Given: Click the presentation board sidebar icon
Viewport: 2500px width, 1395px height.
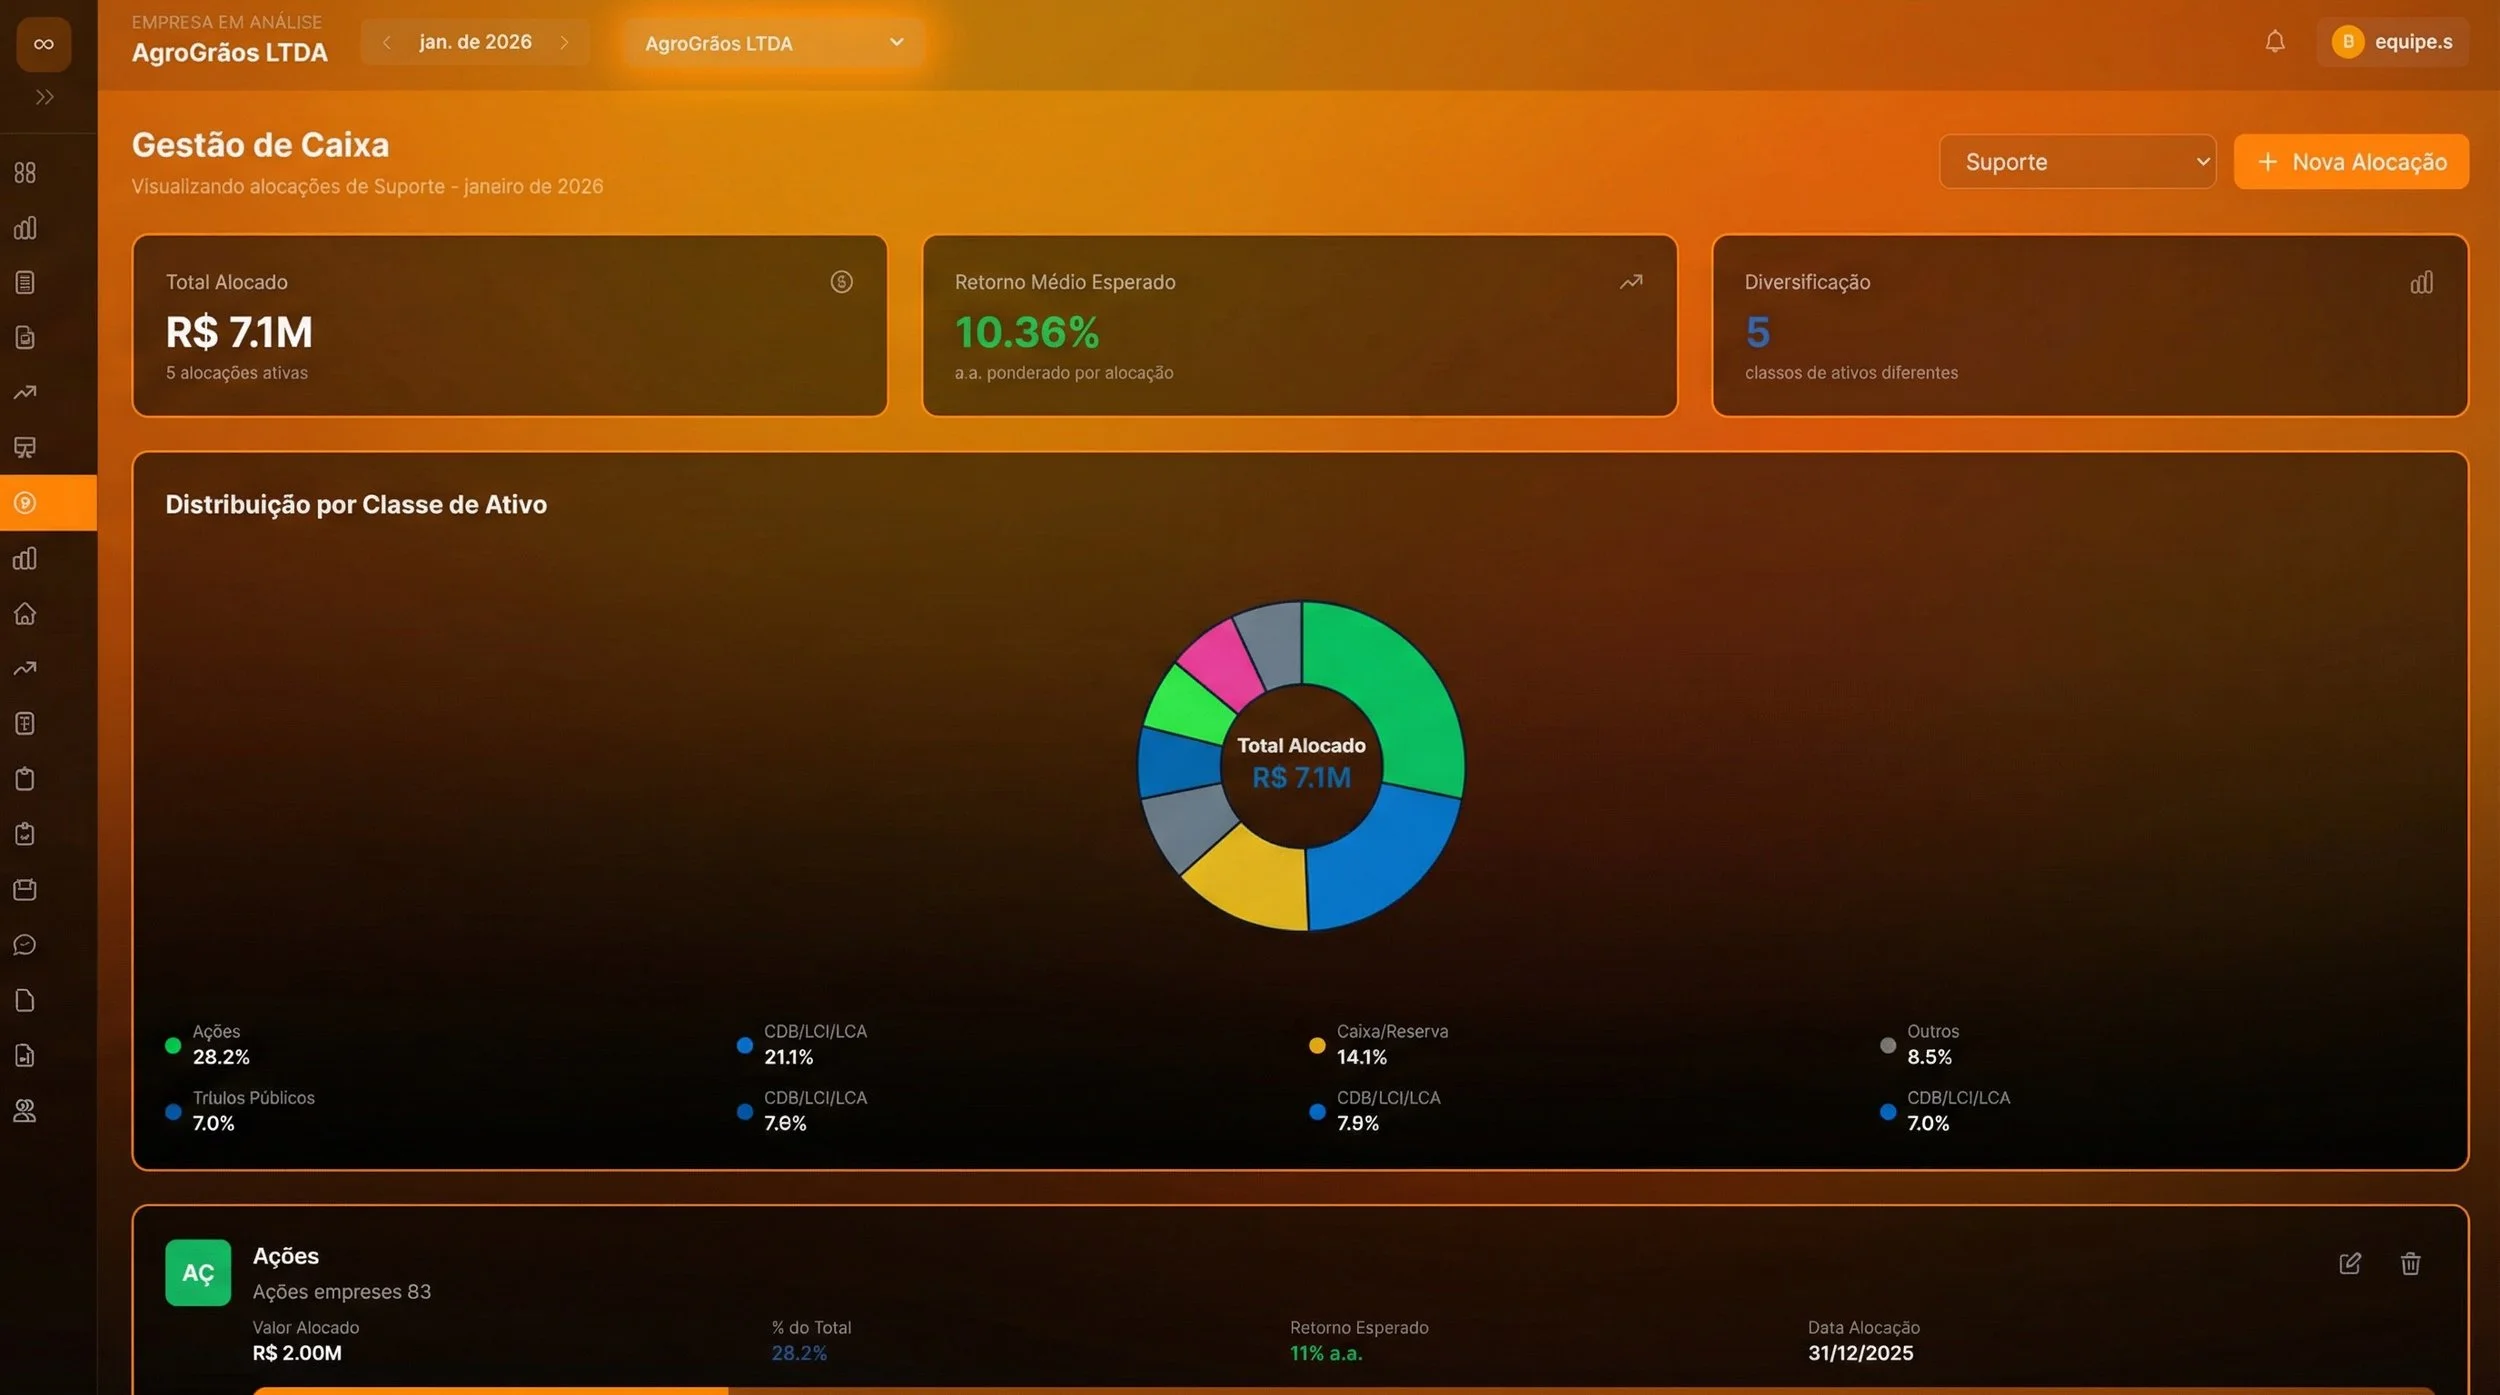Looking at the screenshot, I should coord(25,447).
